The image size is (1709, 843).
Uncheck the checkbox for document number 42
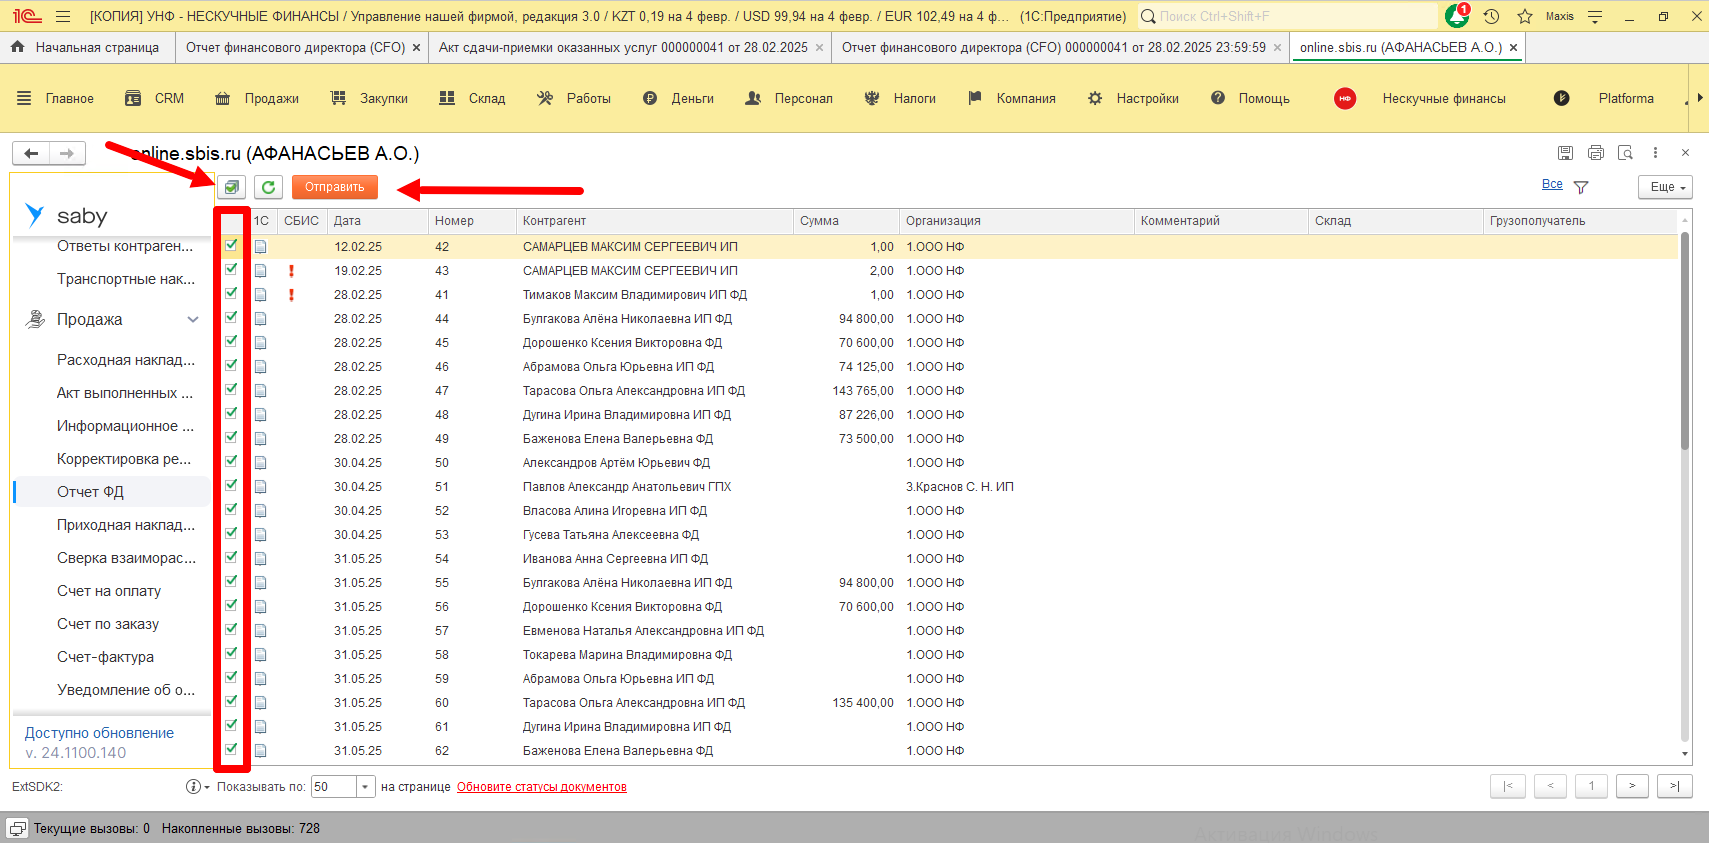coord(231,245)
